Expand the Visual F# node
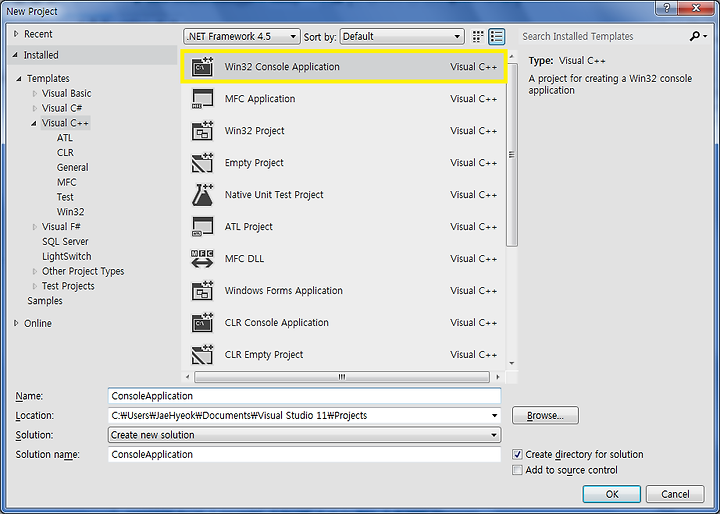This screenshot has width=720, height=514. click(35, 227)
